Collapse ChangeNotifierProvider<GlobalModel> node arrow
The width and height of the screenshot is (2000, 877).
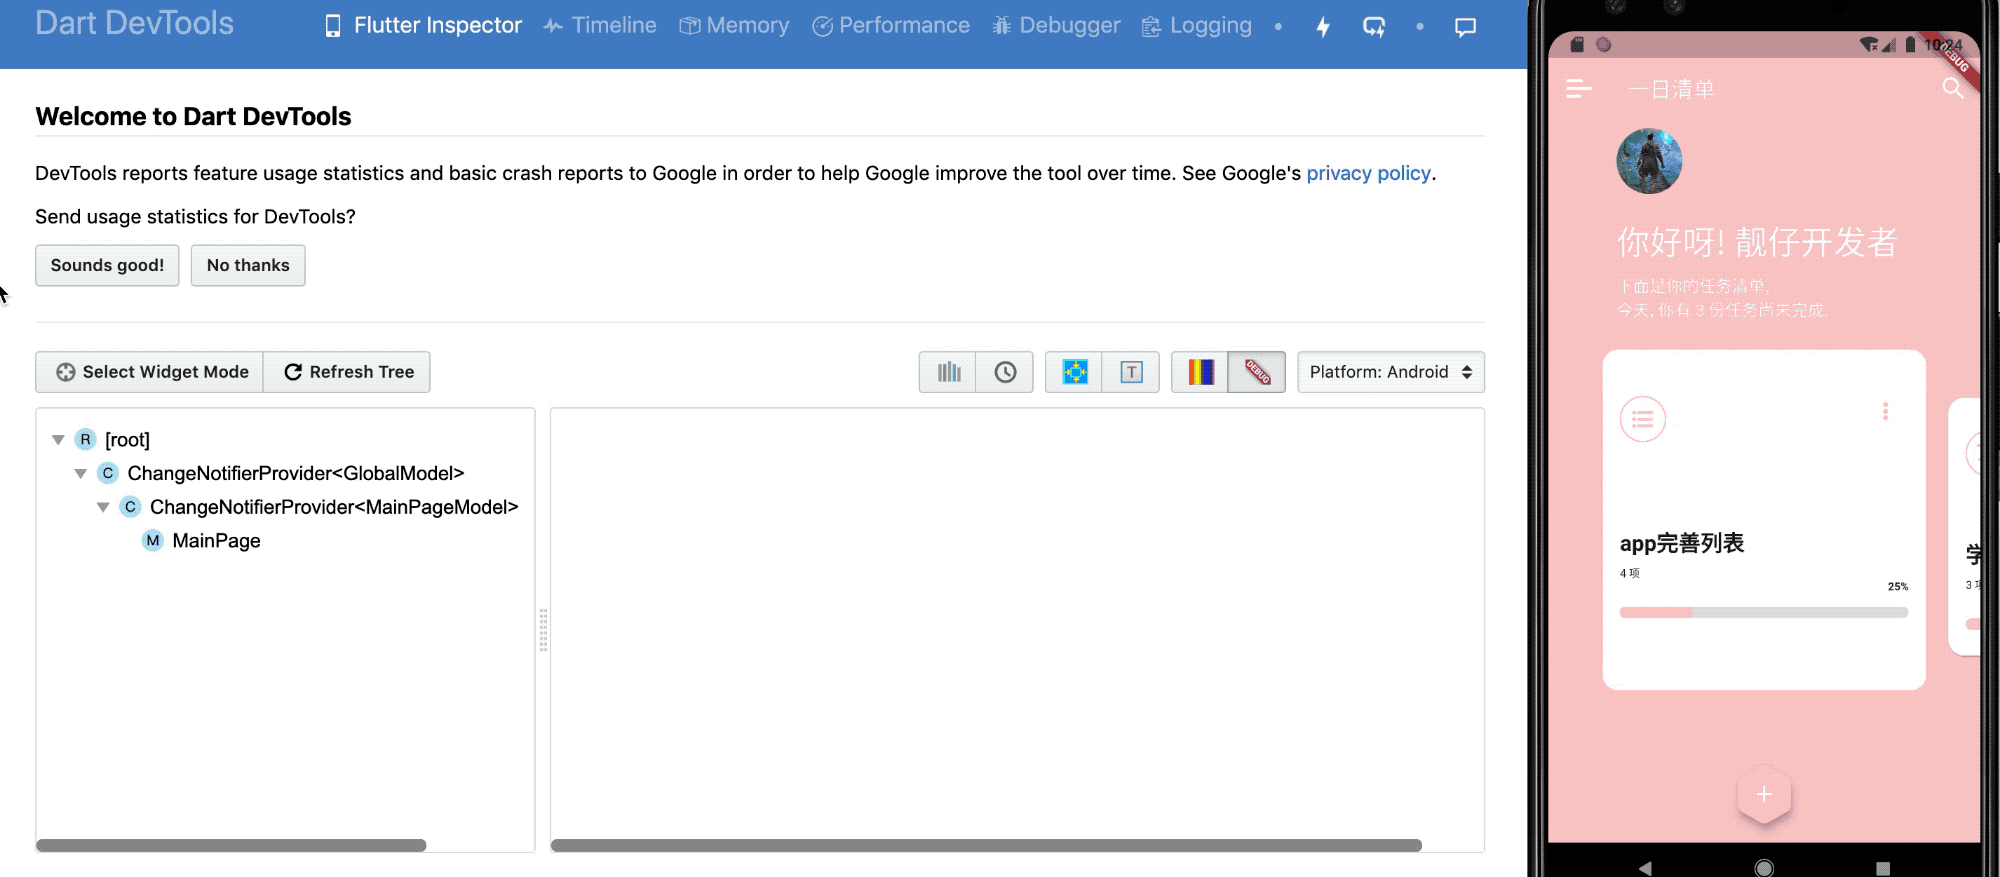81,473
